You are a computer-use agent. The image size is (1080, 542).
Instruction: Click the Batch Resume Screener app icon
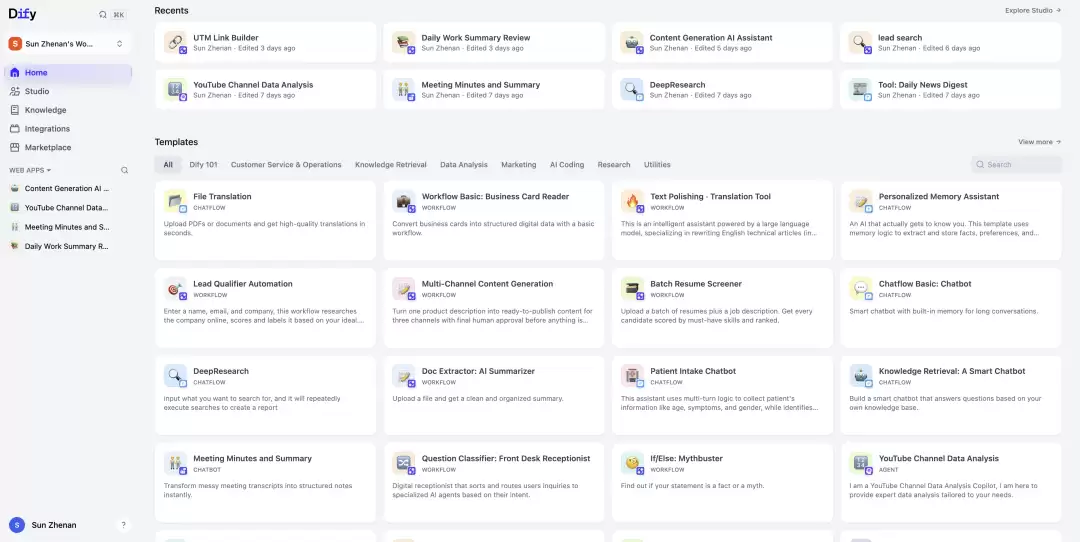[632, 288]
